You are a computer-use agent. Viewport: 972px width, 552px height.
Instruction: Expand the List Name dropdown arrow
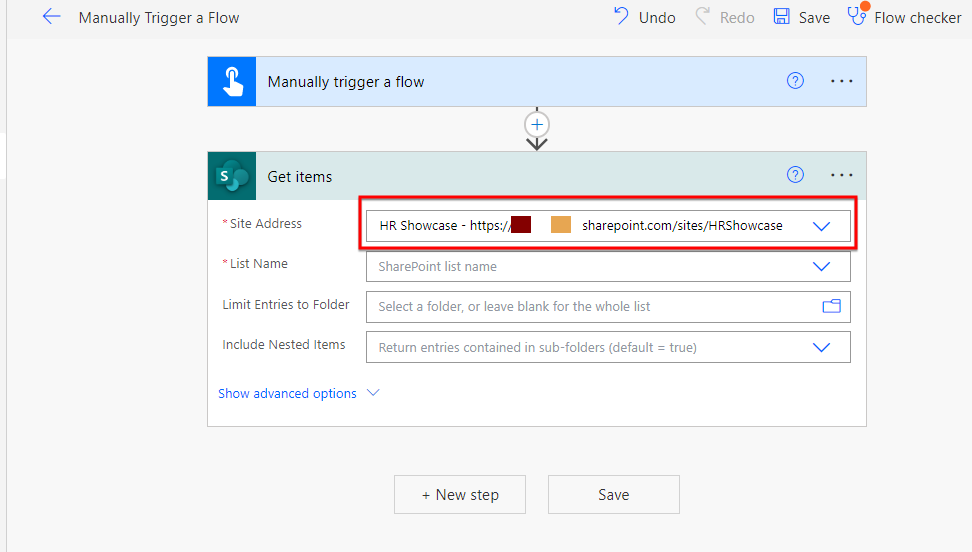point(821,267)
